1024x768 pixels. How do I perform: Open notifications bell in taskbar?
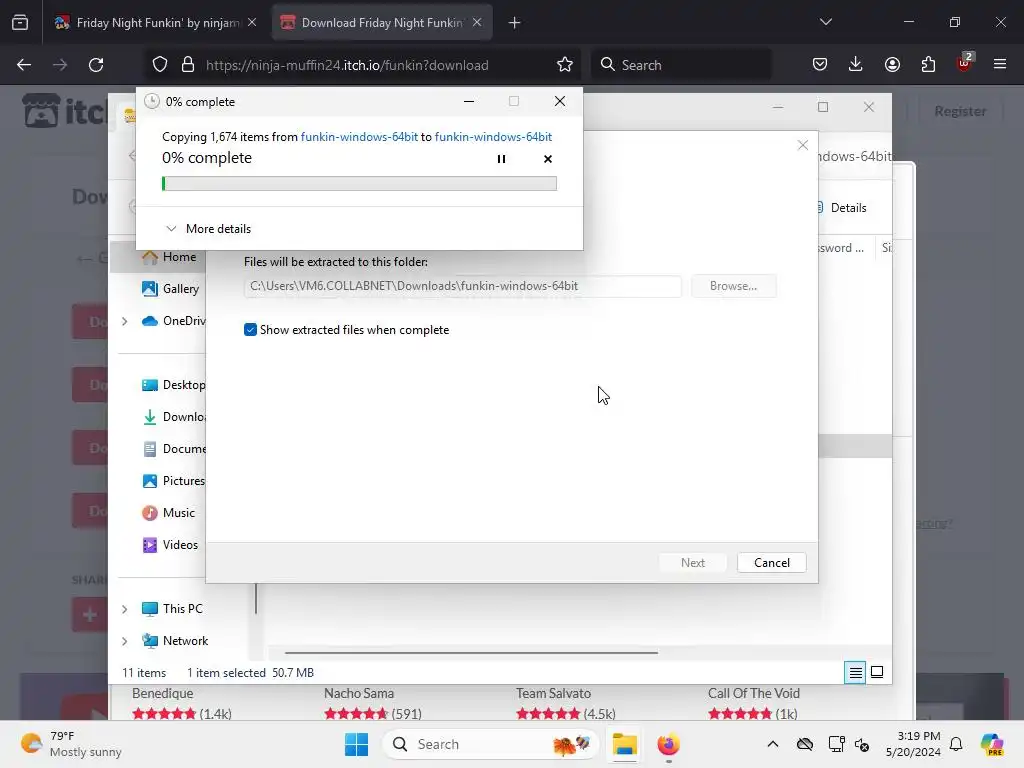(x=956, y=744)
